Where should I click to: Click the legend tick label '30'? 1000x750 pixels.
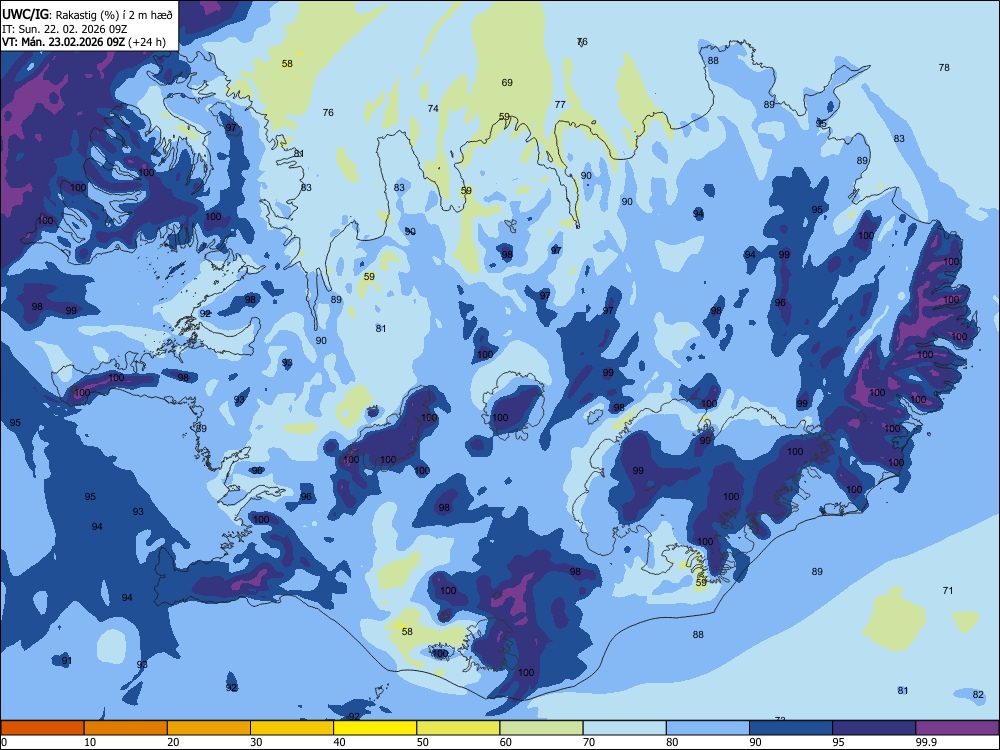coord(256,742)
